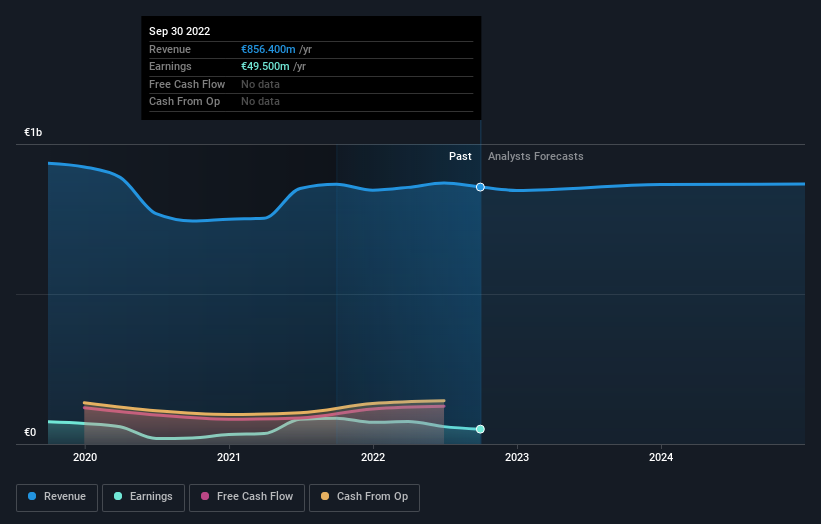The width and height of the screenshot is (821, 524).
Task: Click the €856.400m revenue value
Action: [x=268, y=49]
